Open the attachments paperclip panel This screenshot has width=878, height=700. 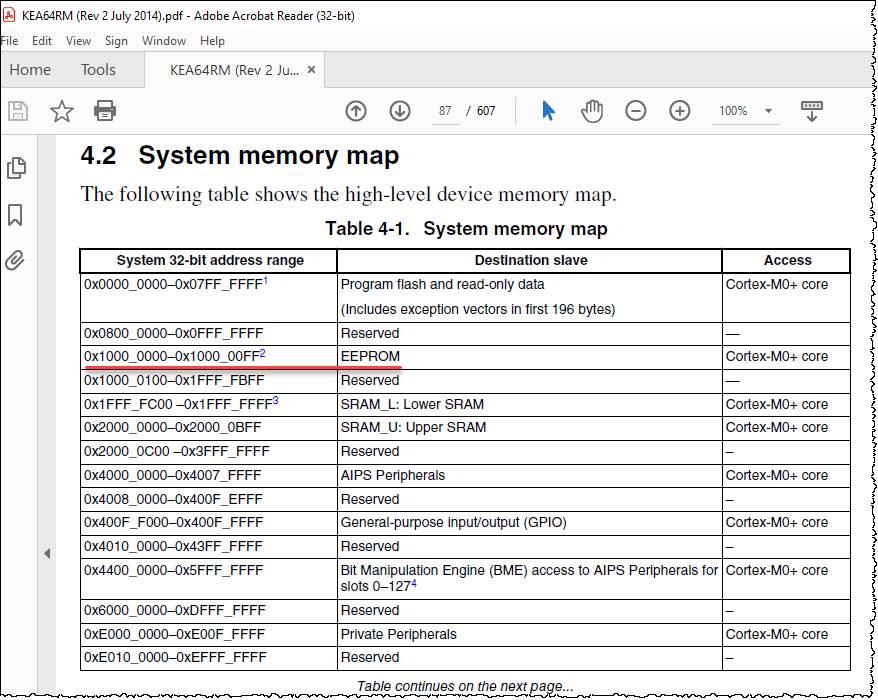[15, 260]
